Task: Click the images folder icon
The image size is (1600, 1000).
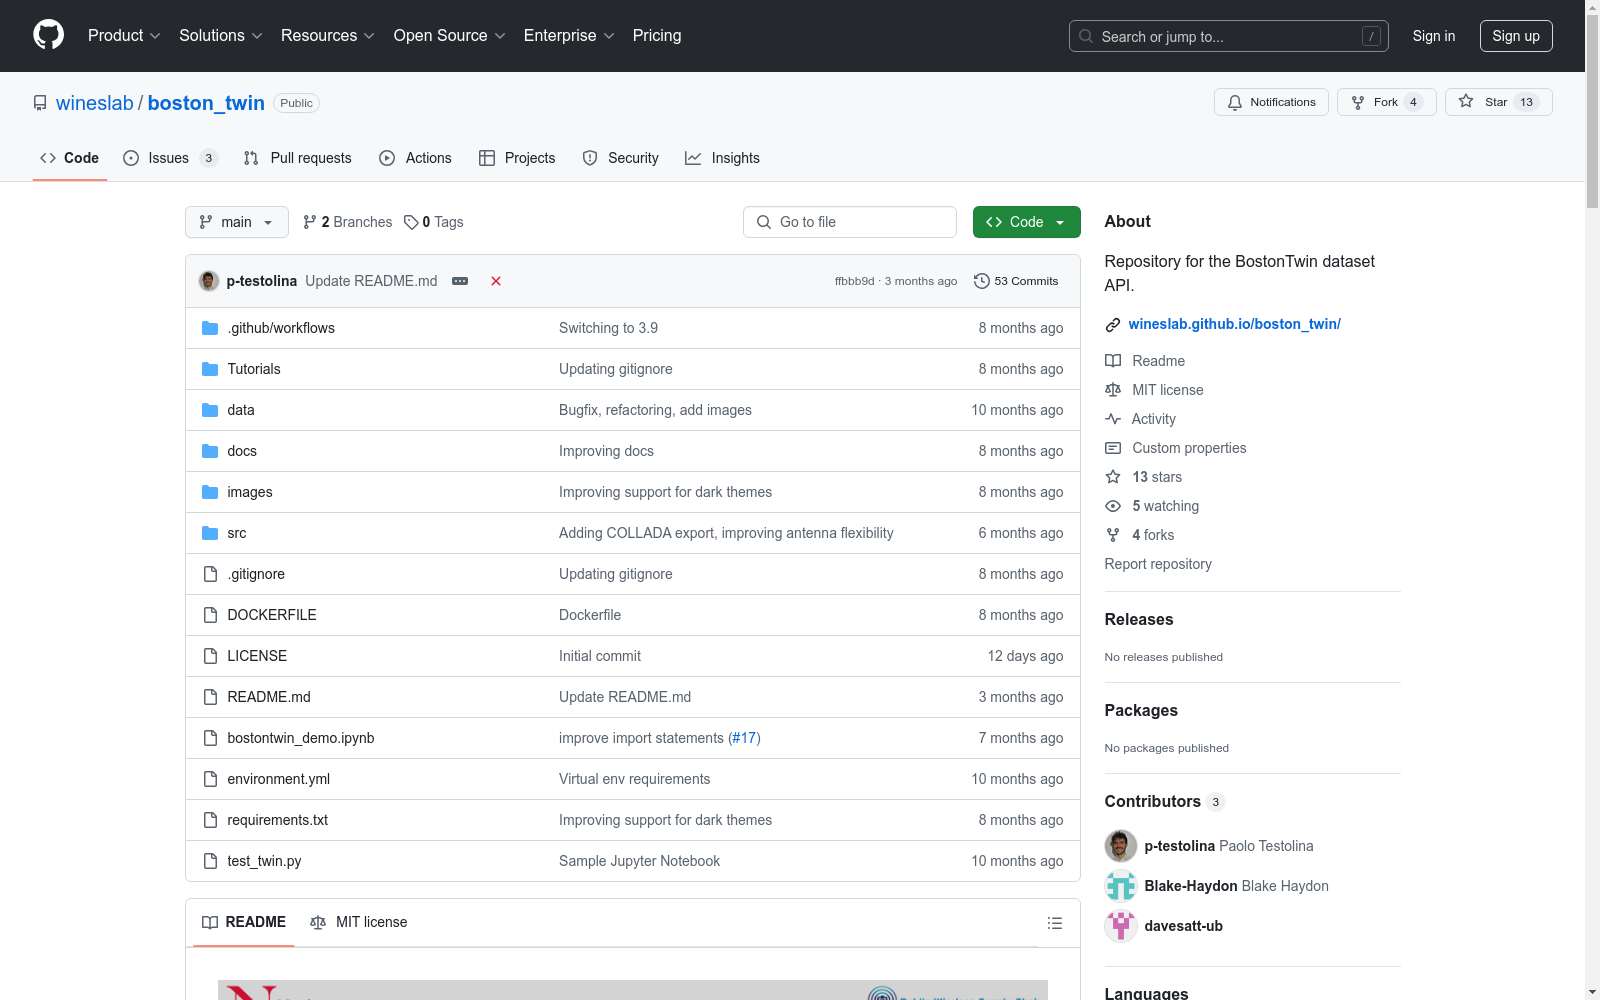Action: (210, 492)
